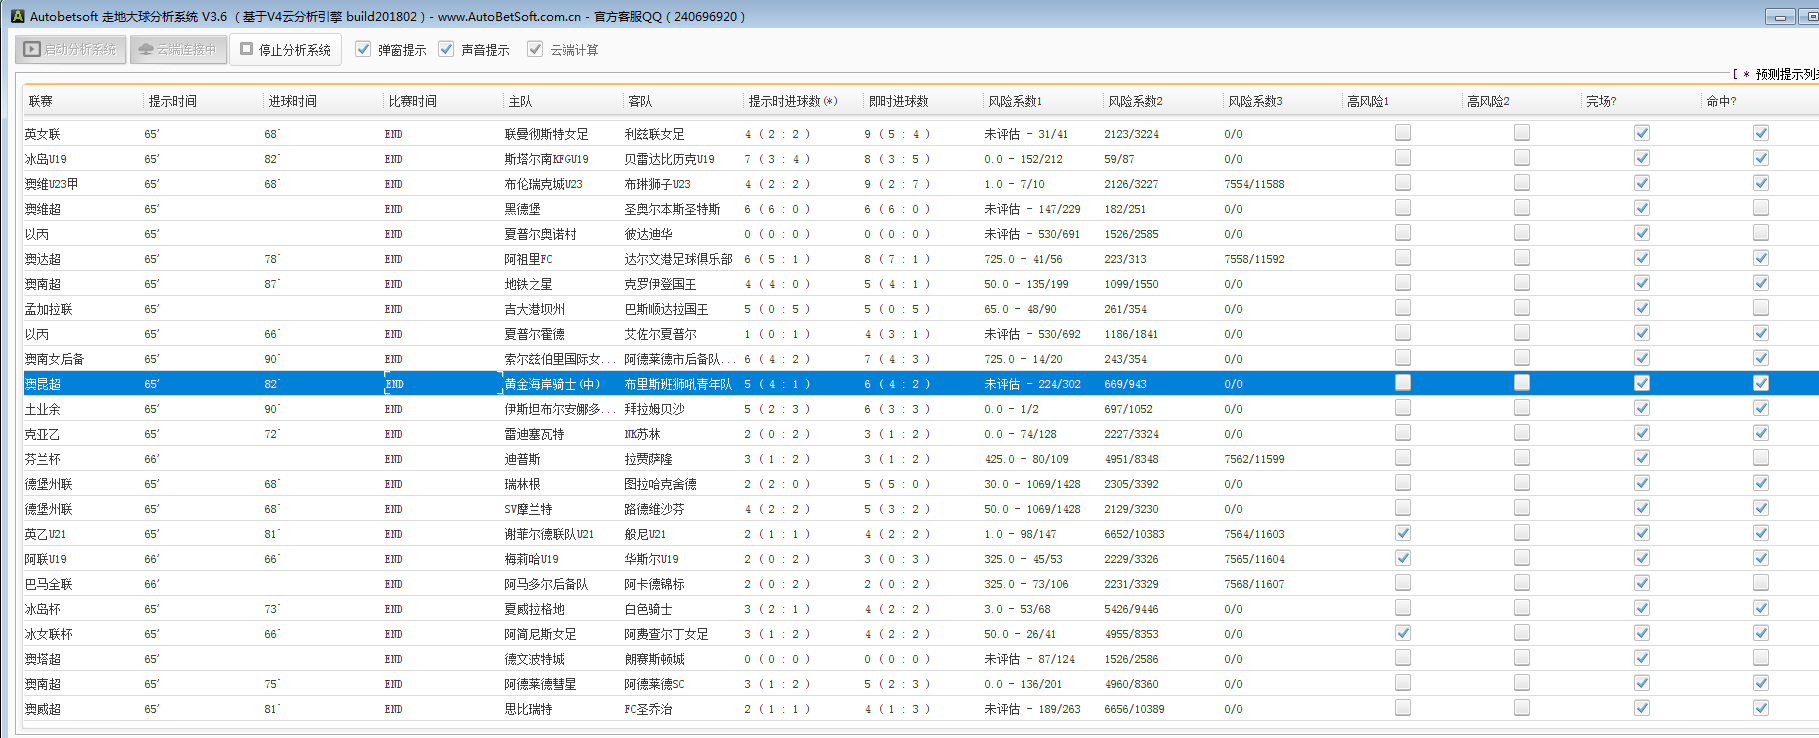1819x738 pixels.
Task: Toggle the 弹窗提示 checkbox
Action: (x=364, y=49)
